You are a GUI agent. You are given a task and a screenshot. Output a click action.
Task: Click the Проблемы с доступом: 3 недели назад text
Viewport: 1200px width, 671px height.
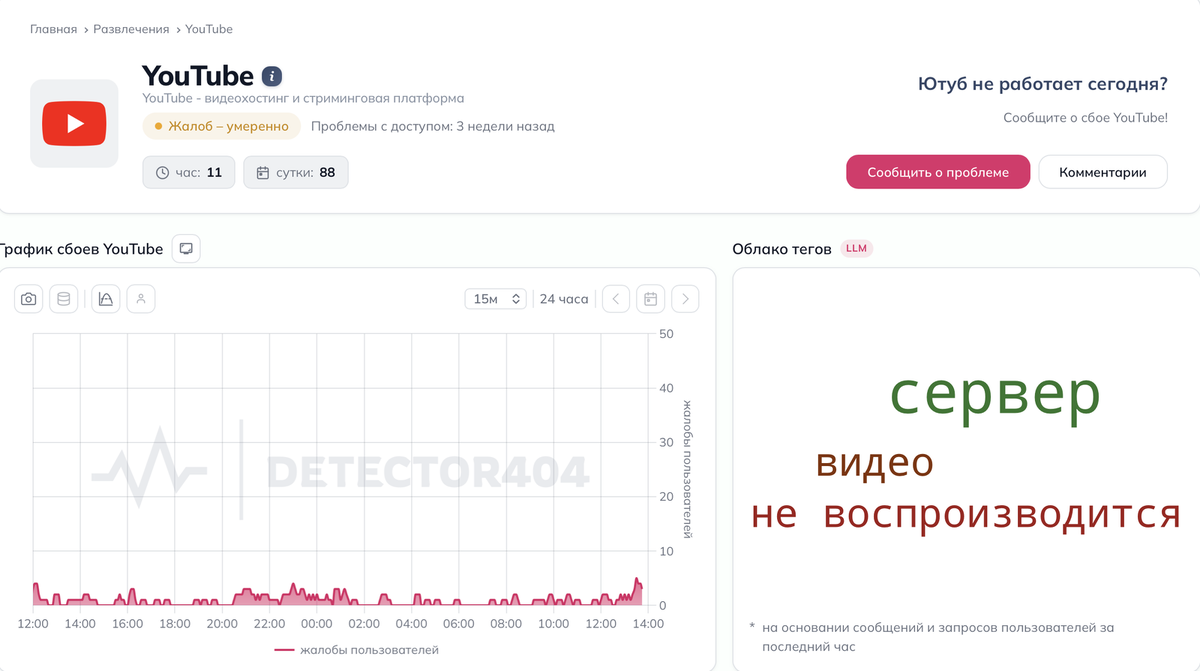pos(433,126)
